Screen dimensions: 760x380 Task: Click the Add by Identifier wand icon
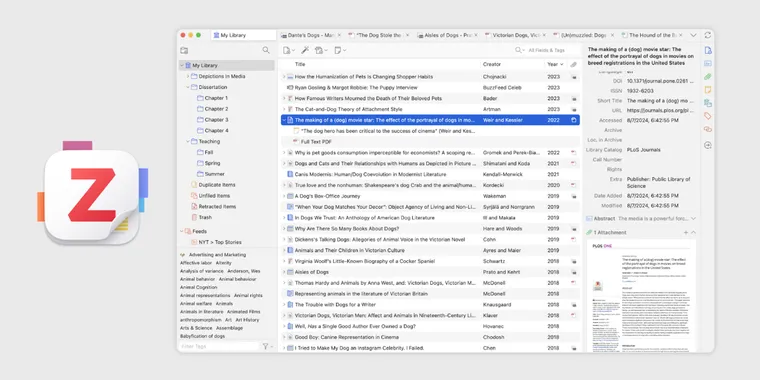(305, 50)
